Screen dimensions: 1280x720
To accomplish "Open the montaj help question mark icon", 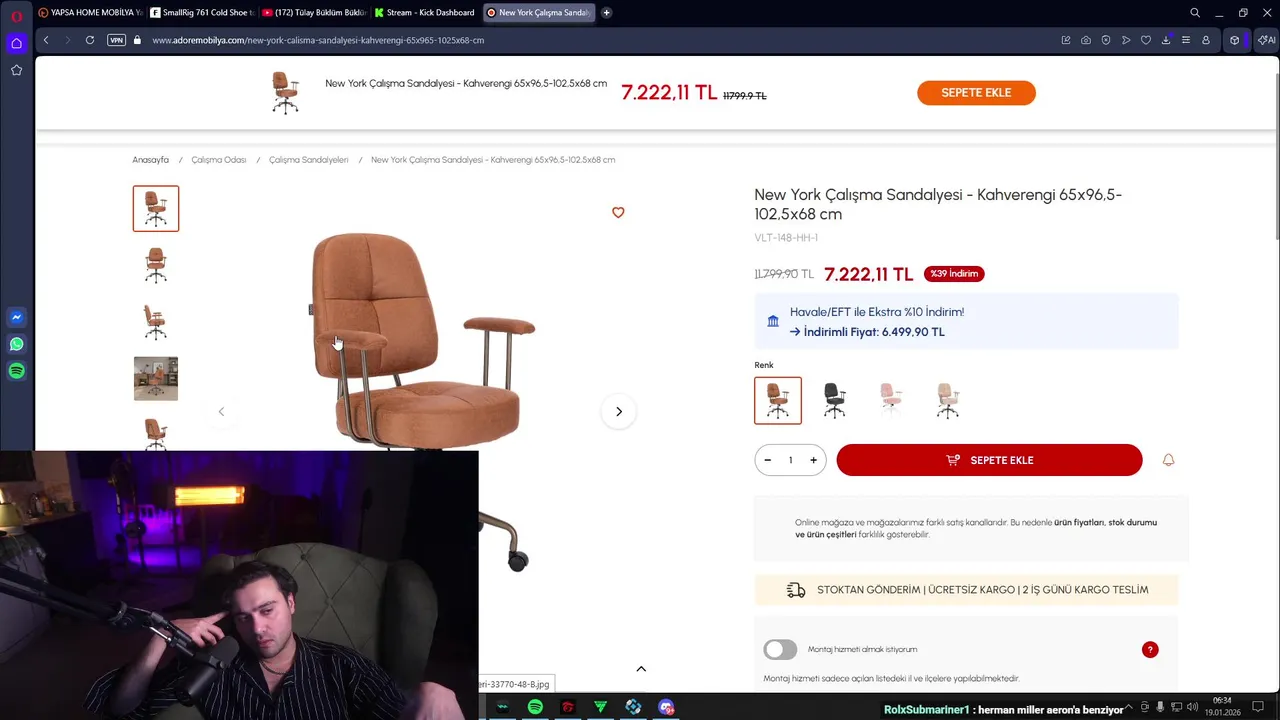I will tap(1150, 650).
